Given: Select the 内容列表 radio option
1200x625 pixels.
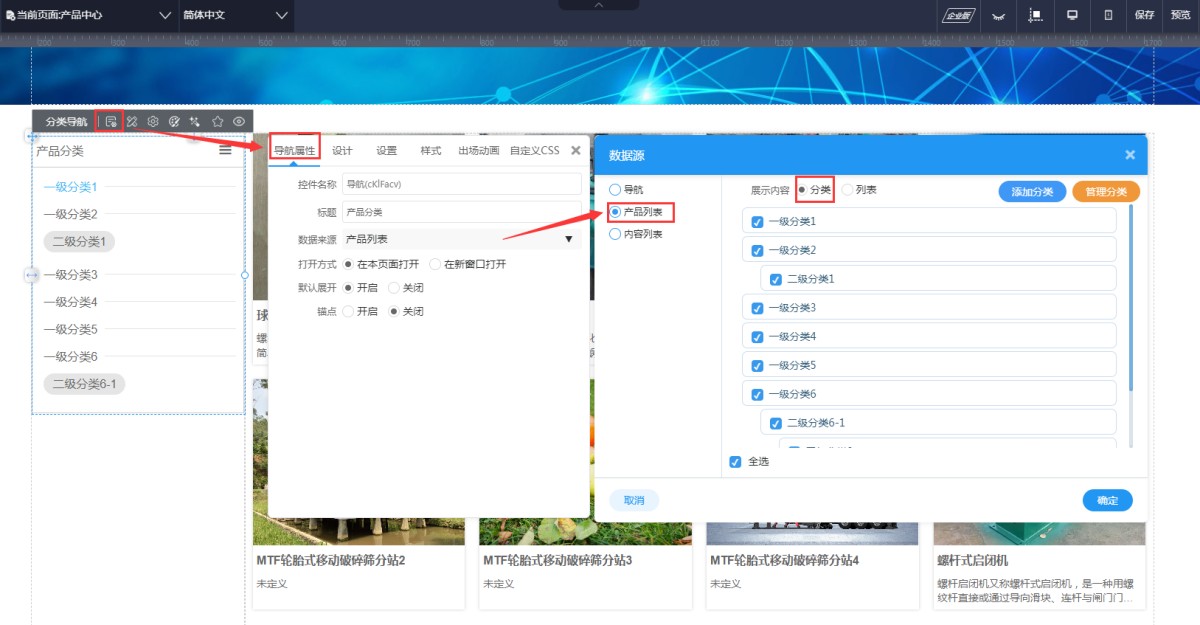Looking at the screenshot, I should pos(615,234).
